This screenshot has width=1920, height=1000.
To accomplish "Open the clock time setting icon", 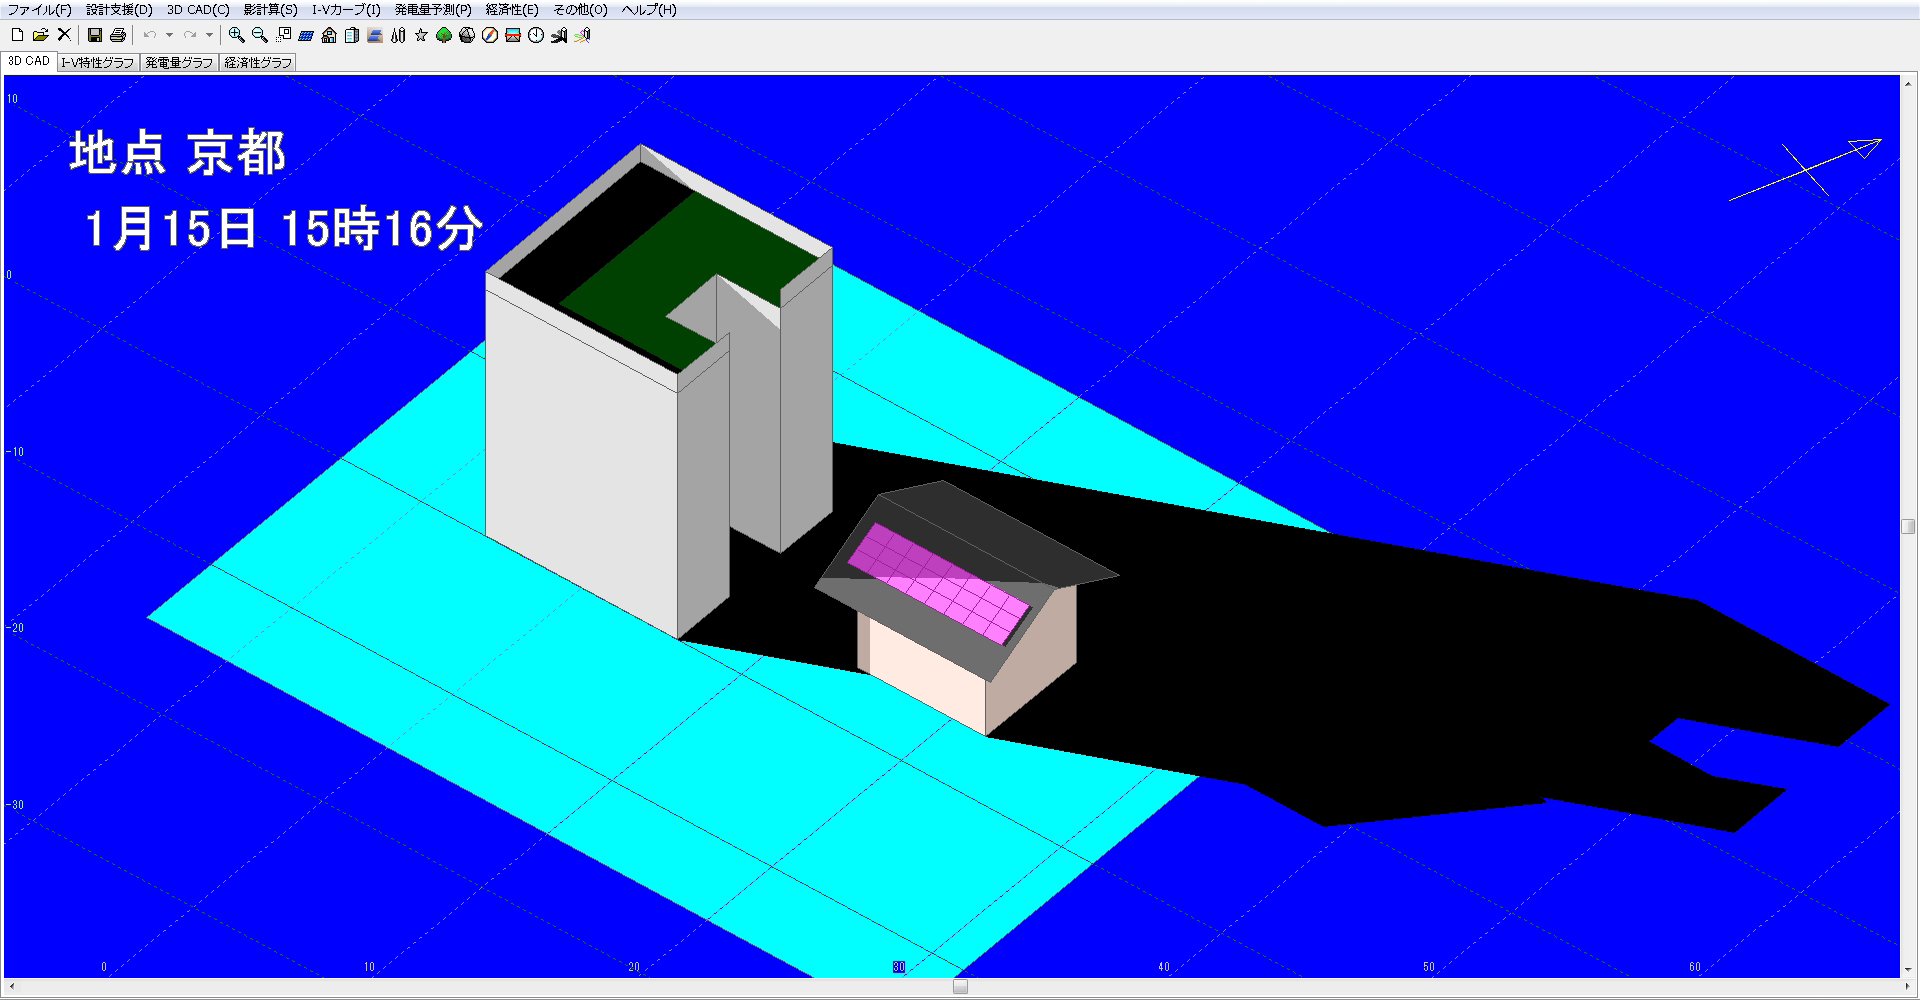I will pos(536,35).
